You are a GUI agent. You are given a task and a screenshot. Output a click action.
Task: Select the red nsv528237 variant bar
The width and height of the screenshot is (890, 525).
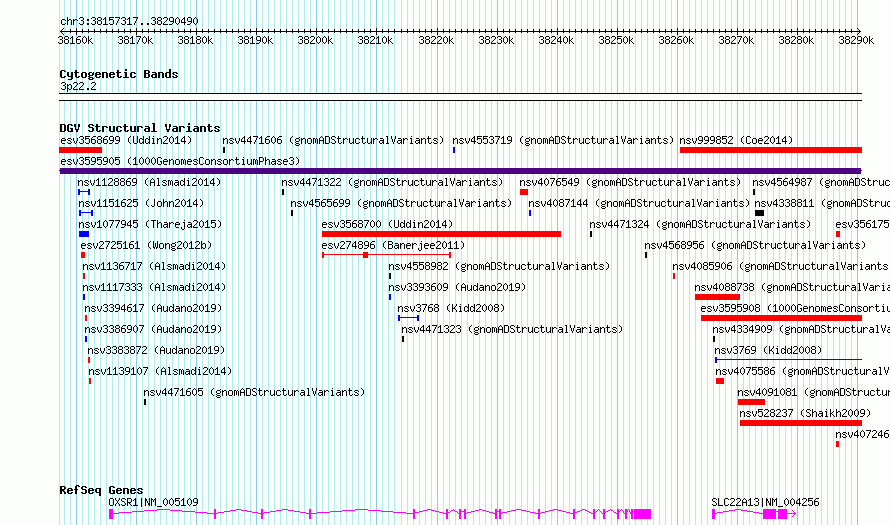[801, 423]
